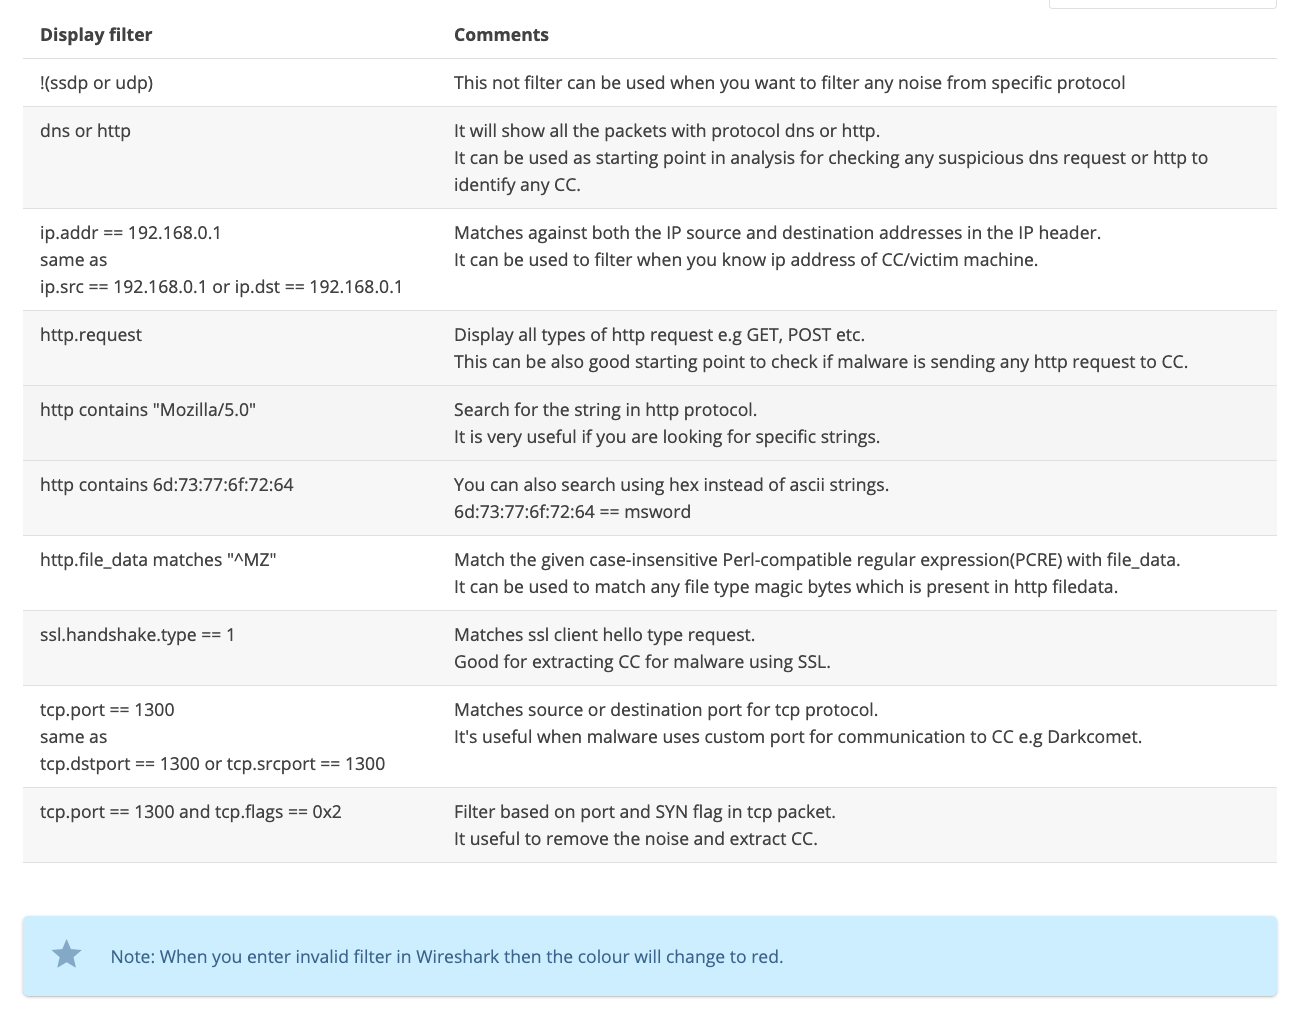
Task: Click the search input box at top right
Action: click(x=1162, y=4)
